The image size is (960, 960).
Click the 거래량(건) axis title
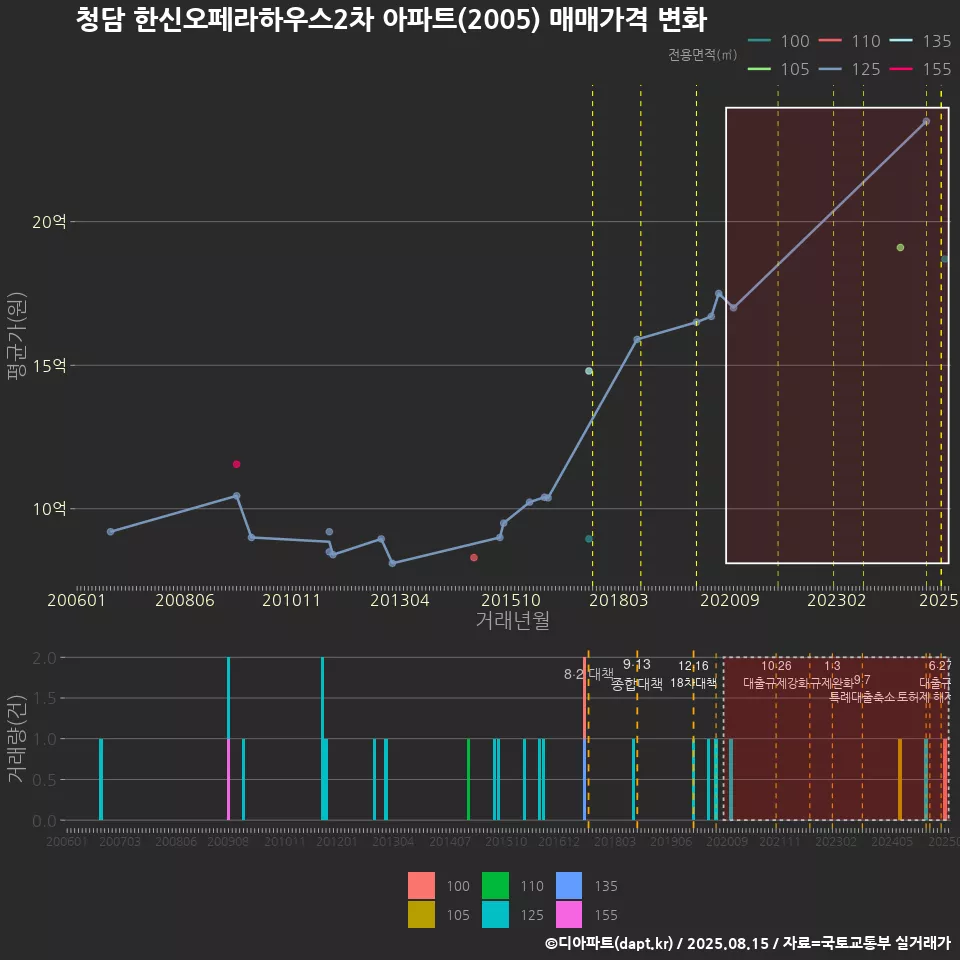pos(17,738)
